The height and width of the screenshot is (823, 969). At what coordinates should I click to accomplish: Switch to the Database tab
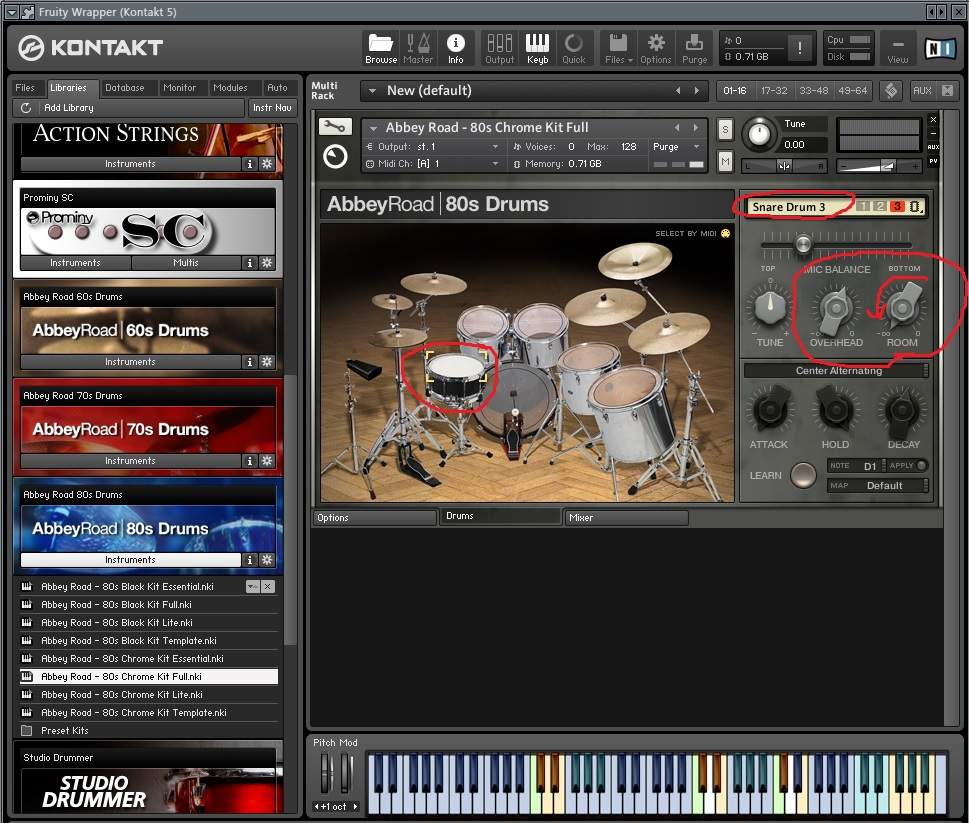(124, 88)
